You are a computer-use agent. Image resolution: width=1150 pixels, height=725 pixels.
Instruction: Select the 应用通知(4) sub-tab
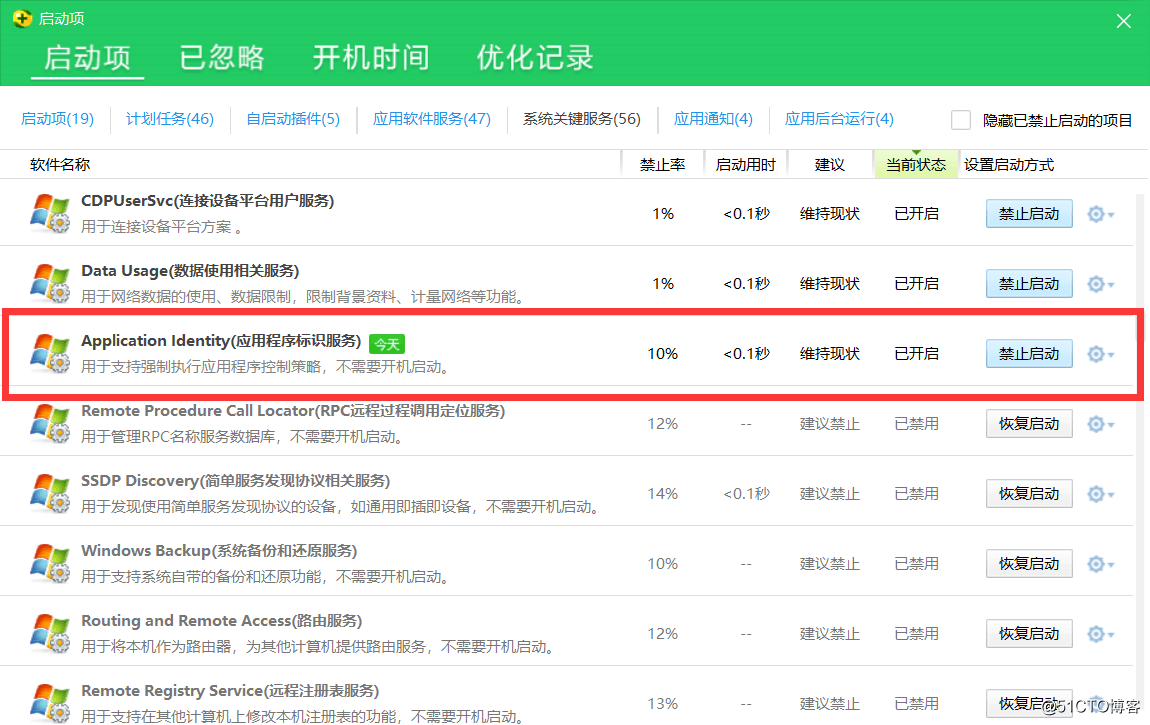click(x=713, y=119)
